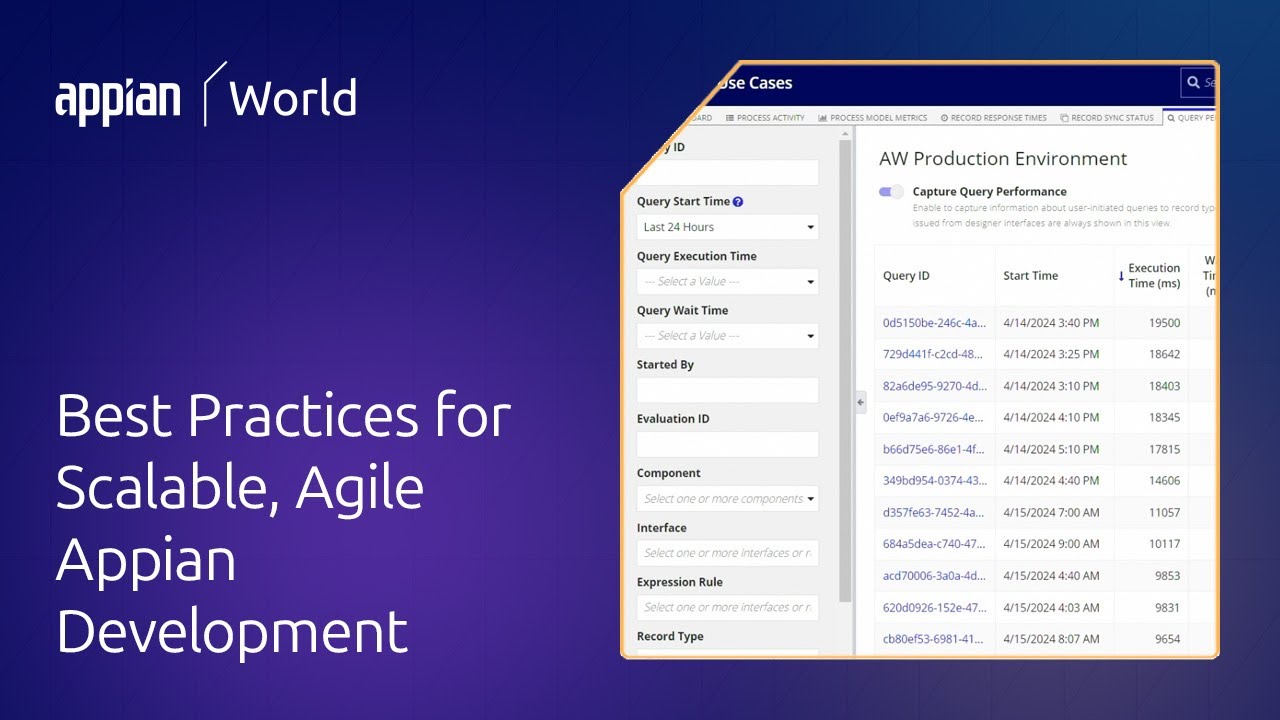Click start time 4/15/2024 7:00 AM cell
Screen dimensions: 1280x720
click(x=1051, y=513)
